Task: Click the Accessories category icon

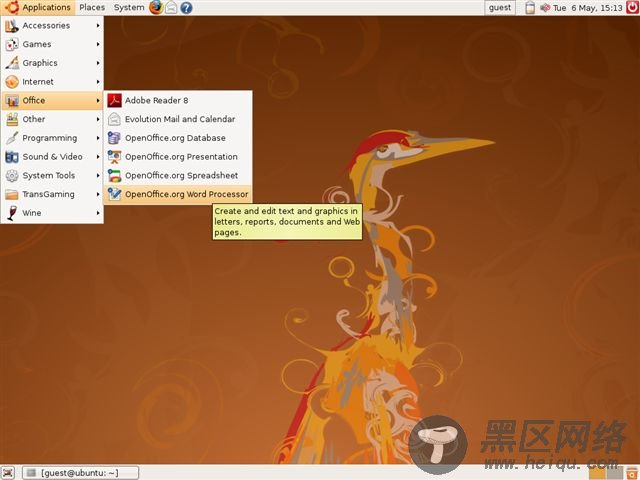Action: click(x=12, y=25)
